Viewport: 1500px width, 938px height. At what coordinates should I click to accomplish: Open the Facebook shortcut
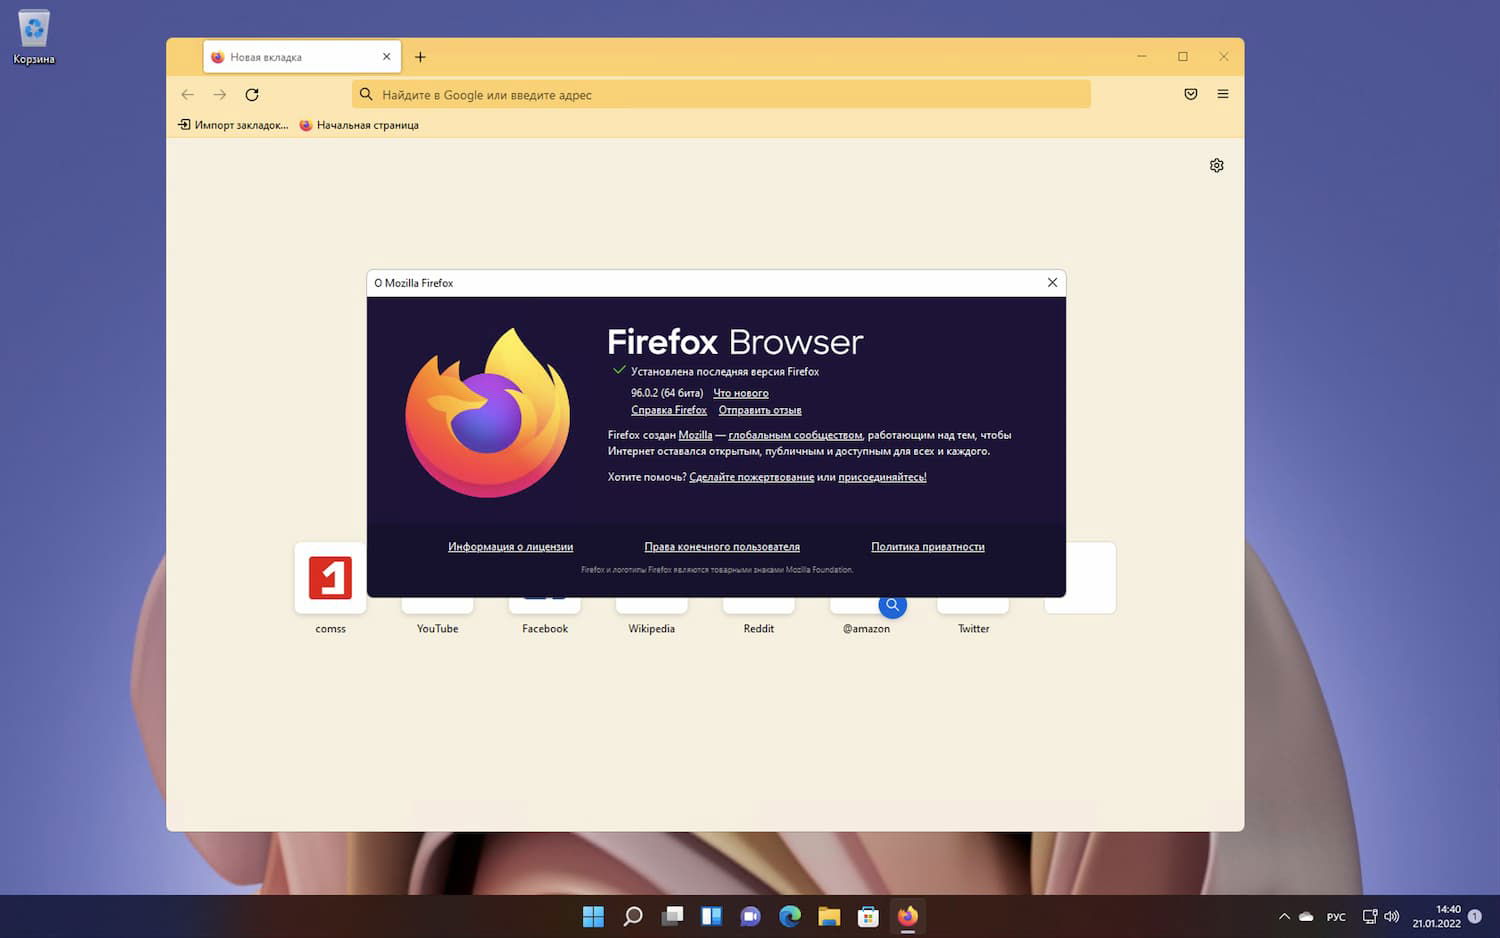click(x=545, y=618)
